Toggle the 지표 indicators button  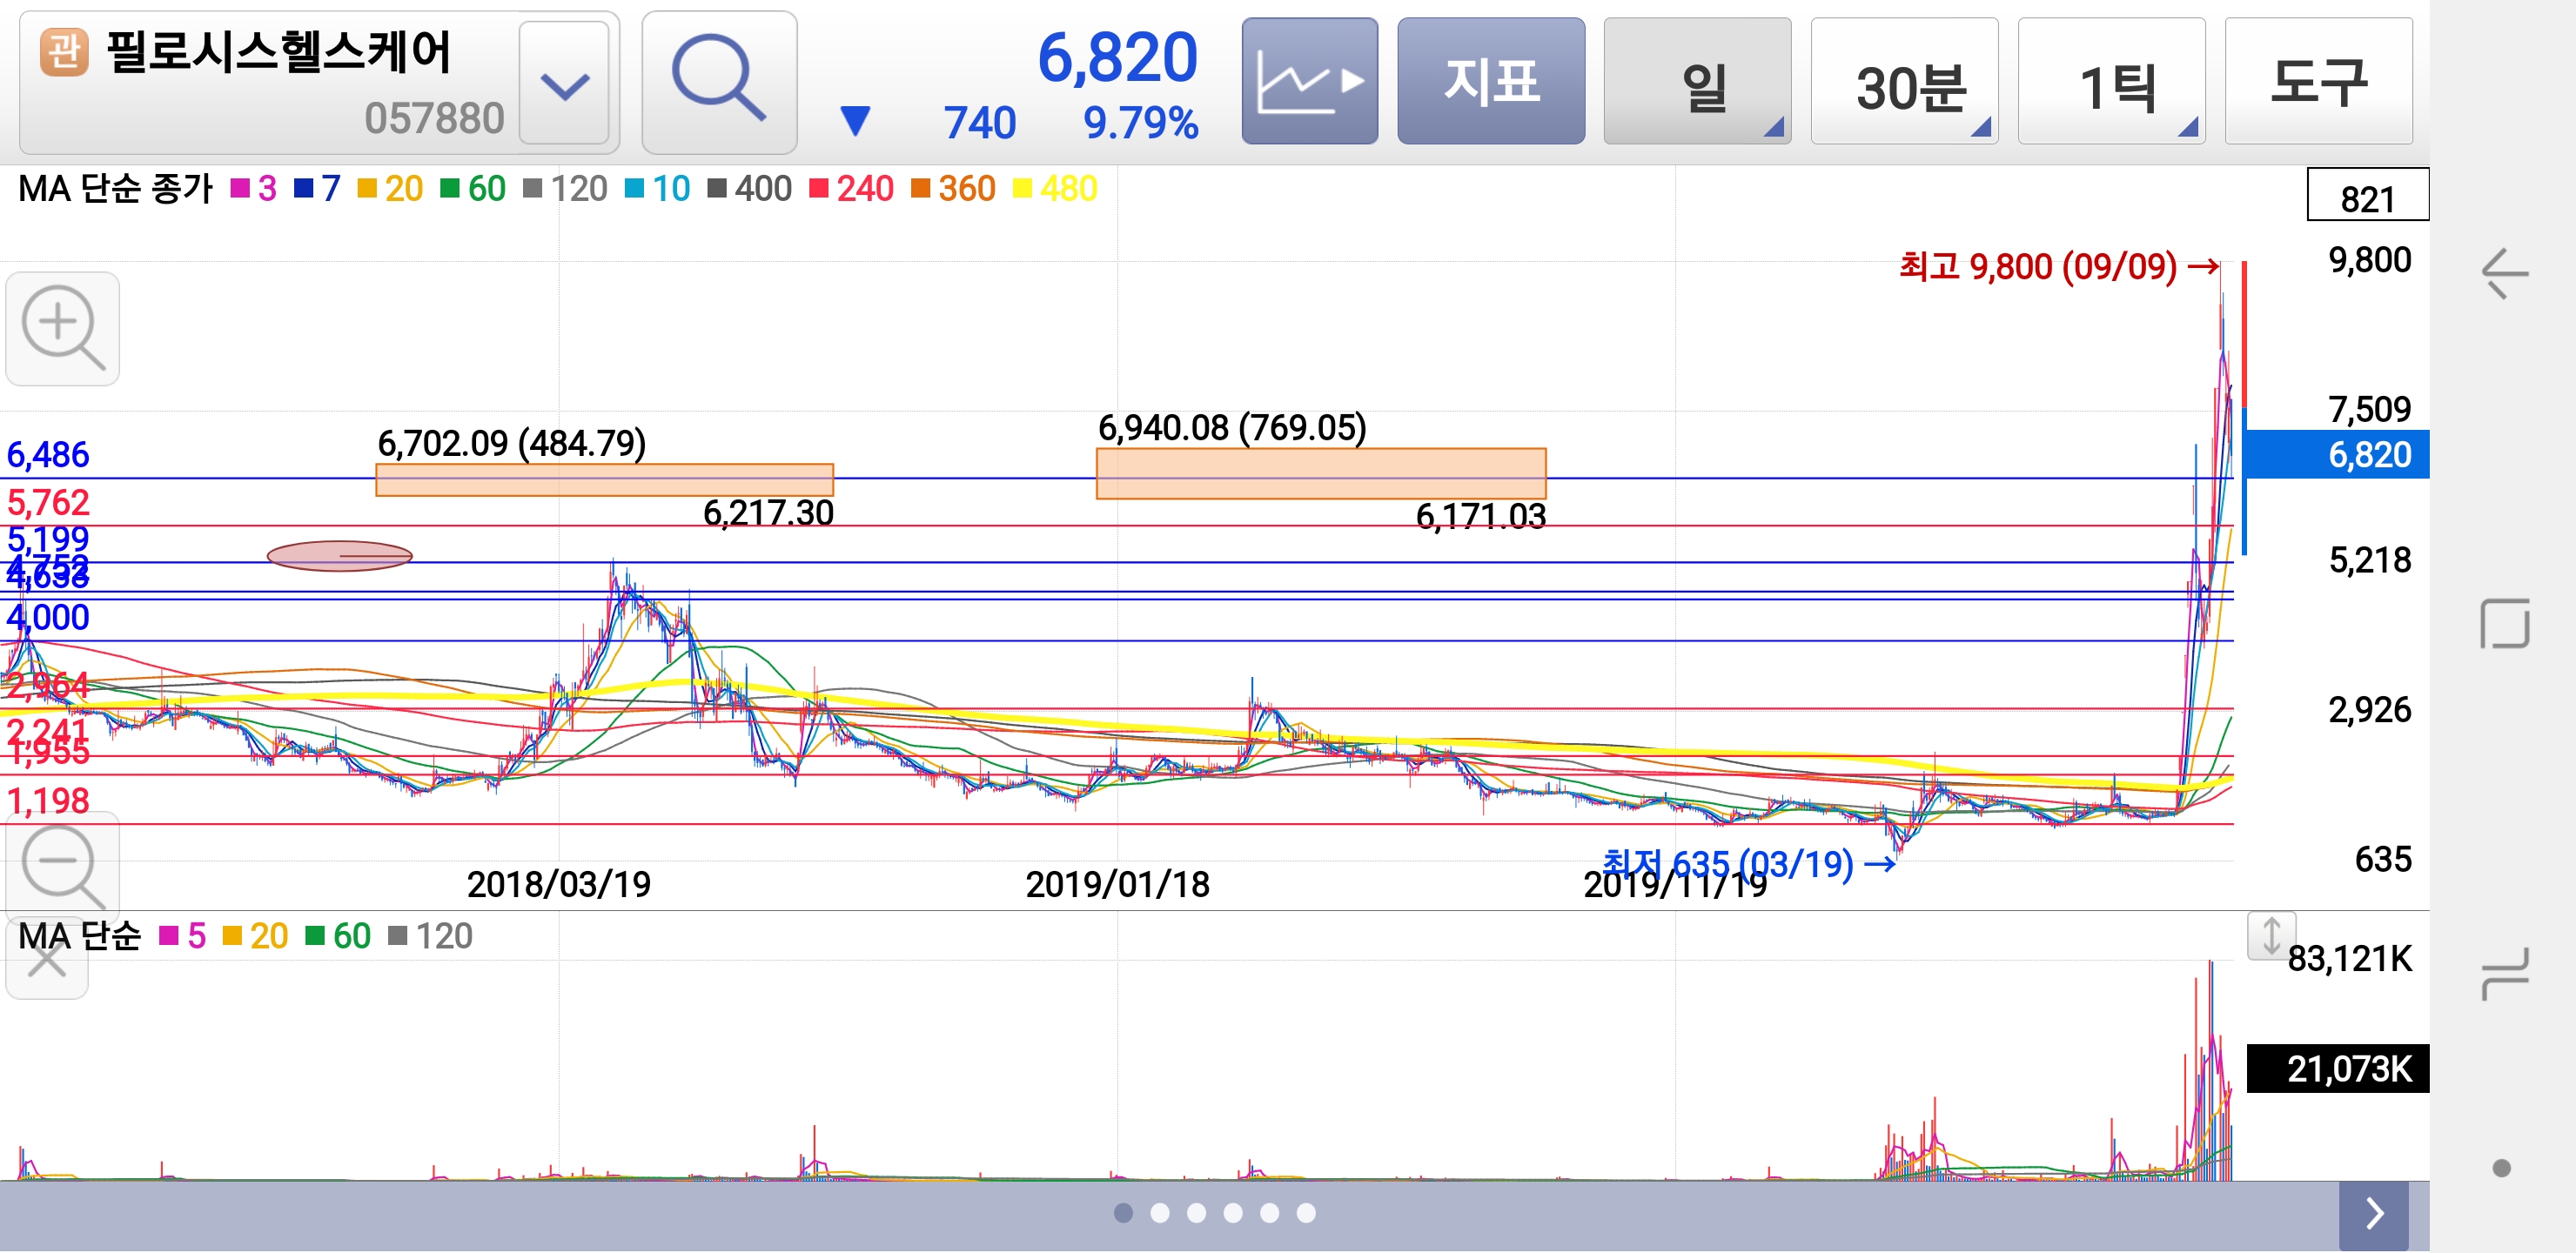1490,82
